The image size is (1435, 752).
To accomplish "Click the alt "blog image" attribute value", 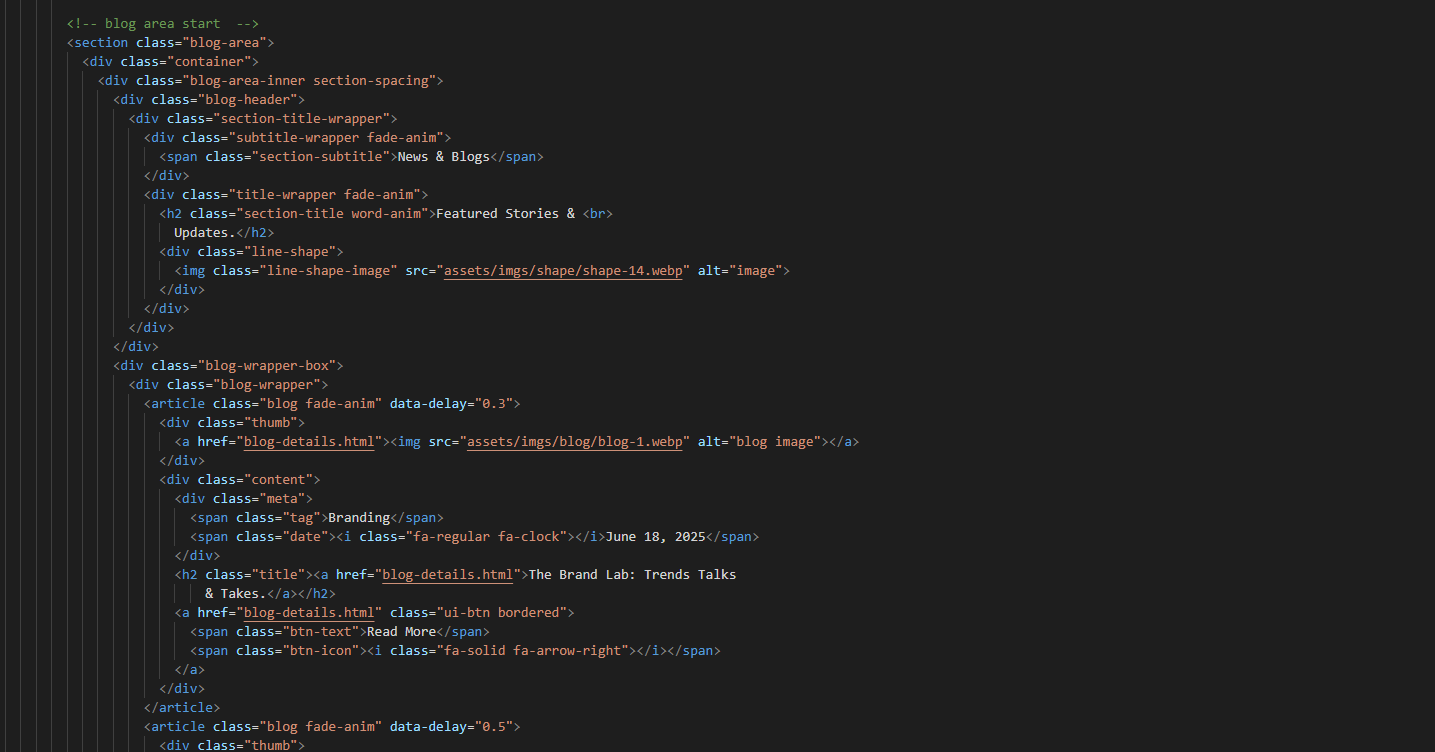I will [776, 442].
